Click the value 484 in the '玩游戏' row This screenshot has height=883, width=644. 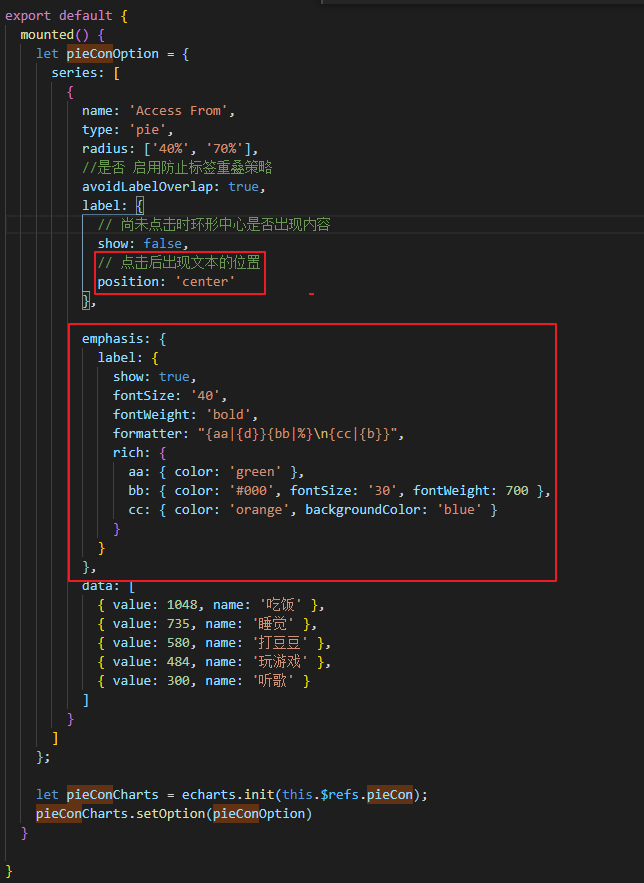click(178, 662)
